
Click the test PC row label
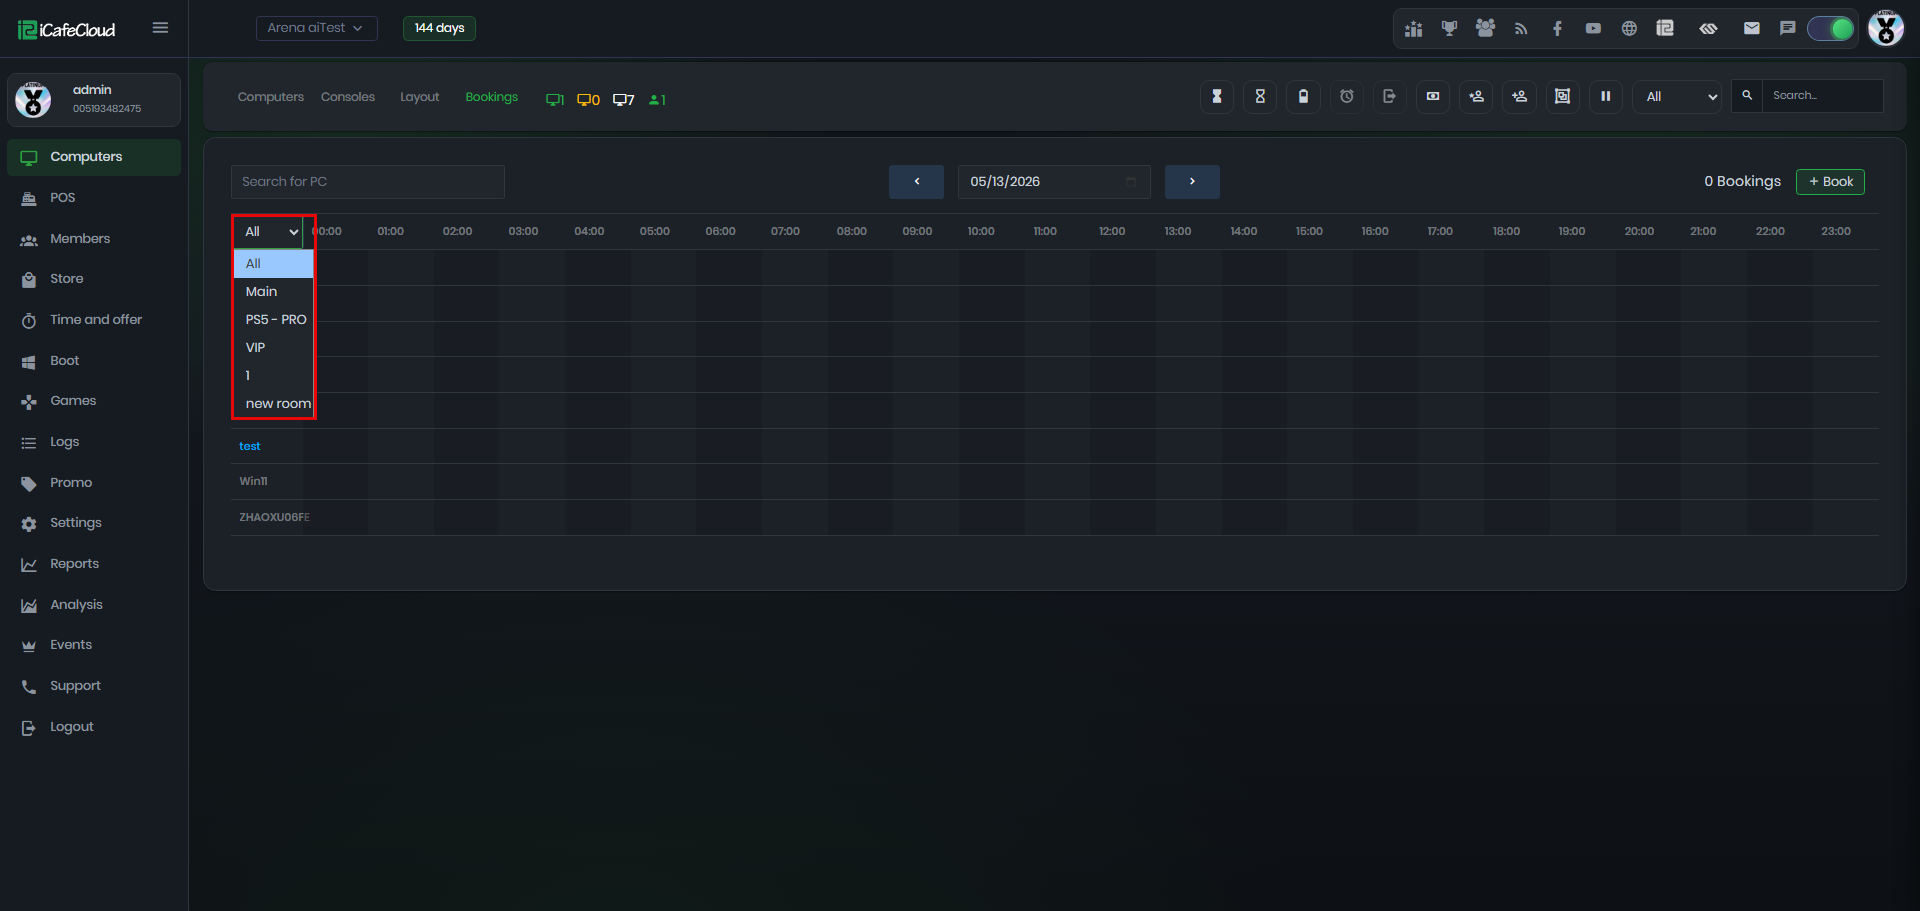pos(250,446)
